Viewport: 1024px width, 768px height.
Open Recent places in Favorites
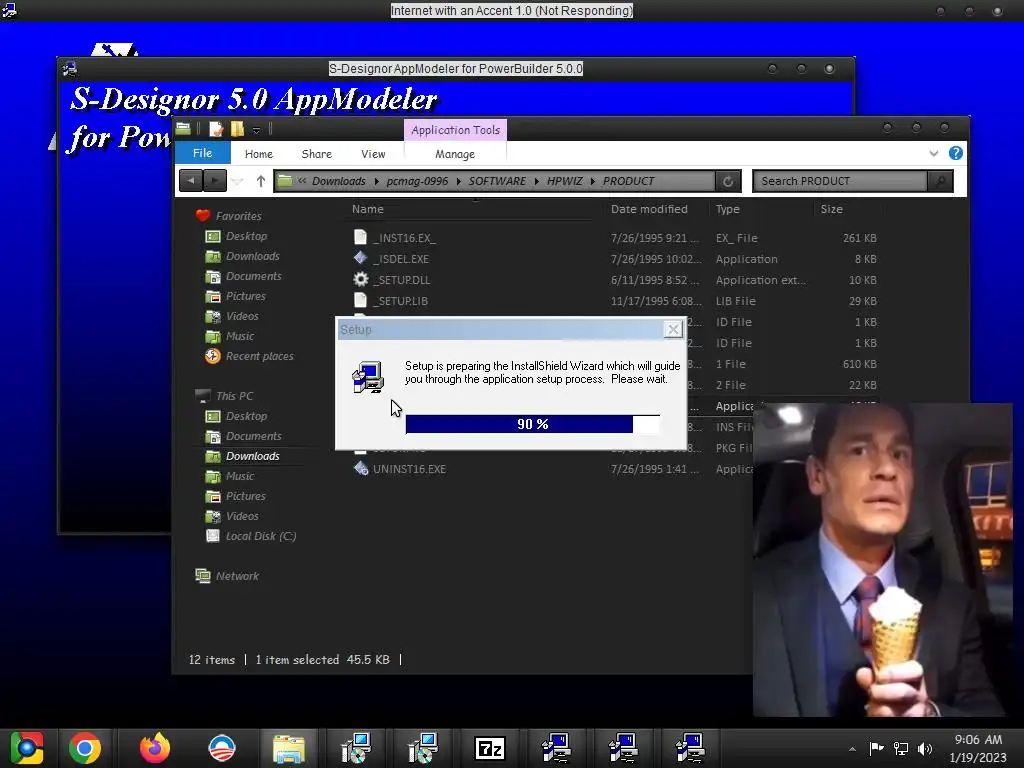click(x=259, y=356)
